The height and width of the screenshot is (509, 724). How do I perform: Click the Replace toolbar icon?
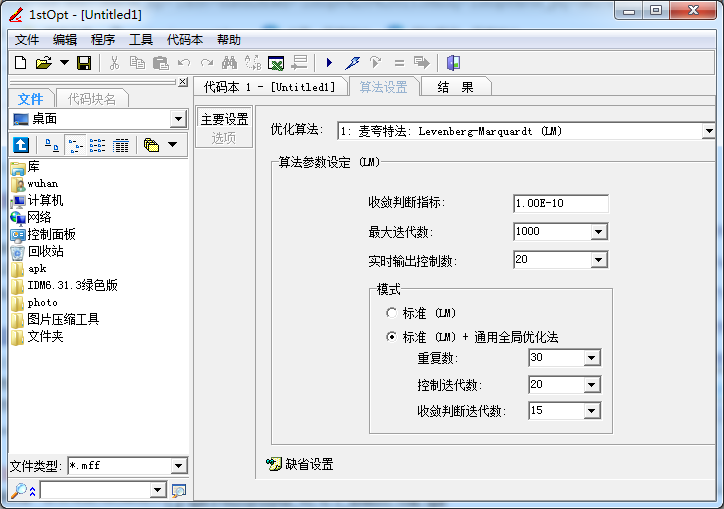pos(253,62)
